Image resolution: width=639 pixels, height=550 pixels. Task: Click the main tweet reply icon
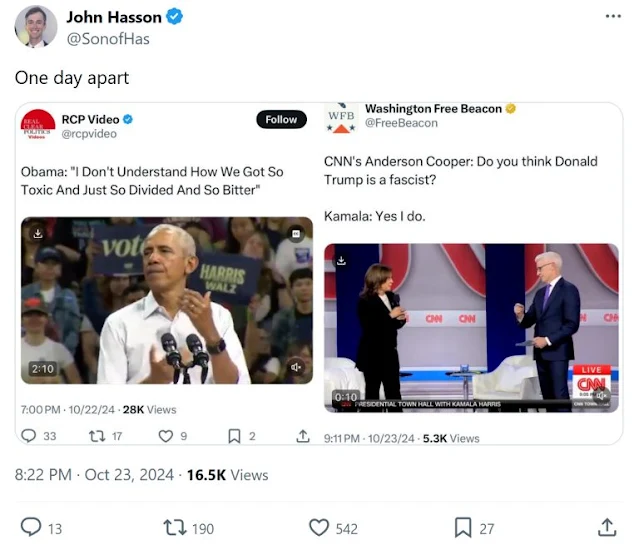31,528
